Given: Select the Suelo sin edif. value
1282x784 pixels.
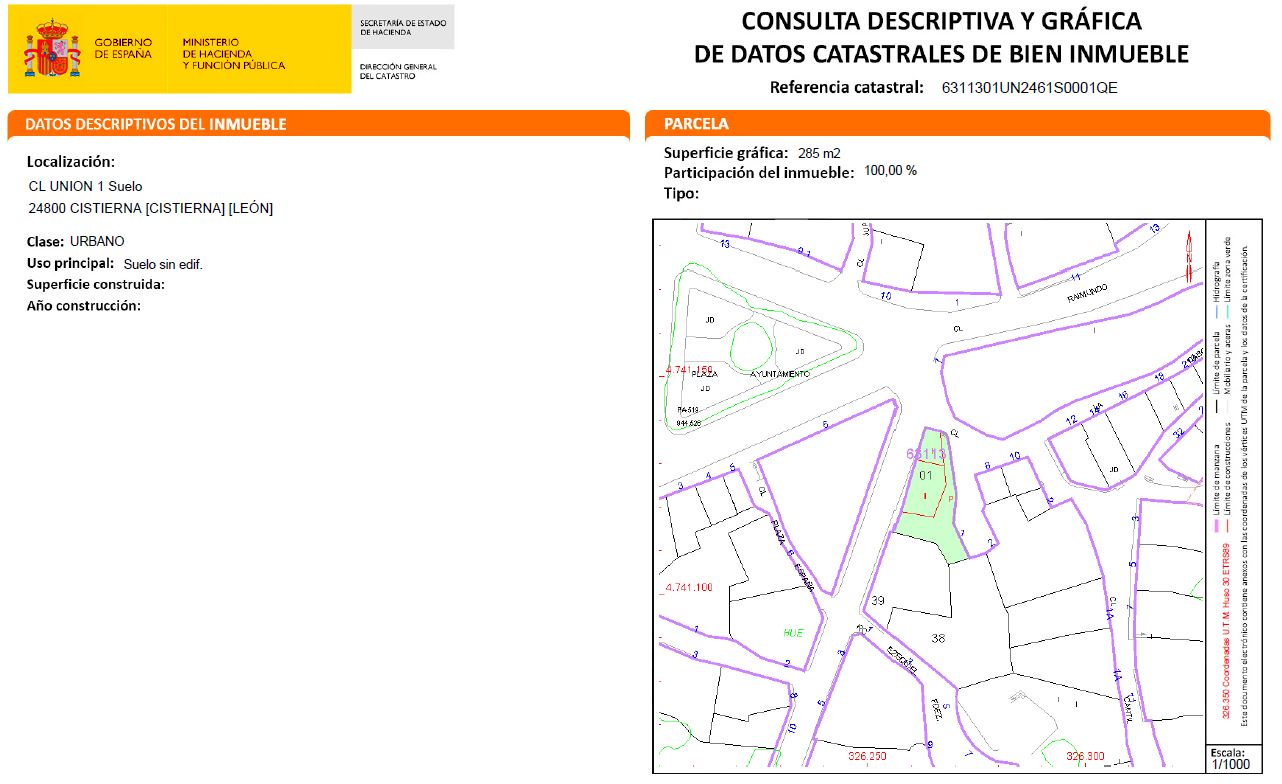Looking at the screenshot, I should pyautogui.click(x=163, y=265).
